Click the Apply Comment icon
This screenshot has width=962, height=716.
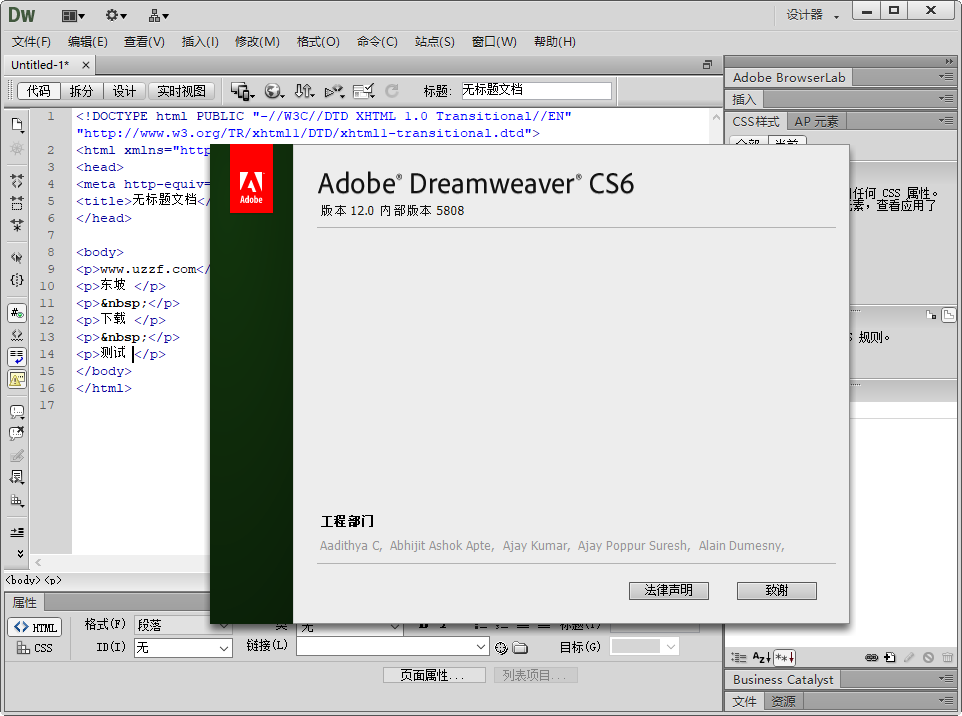click(17, 412)
